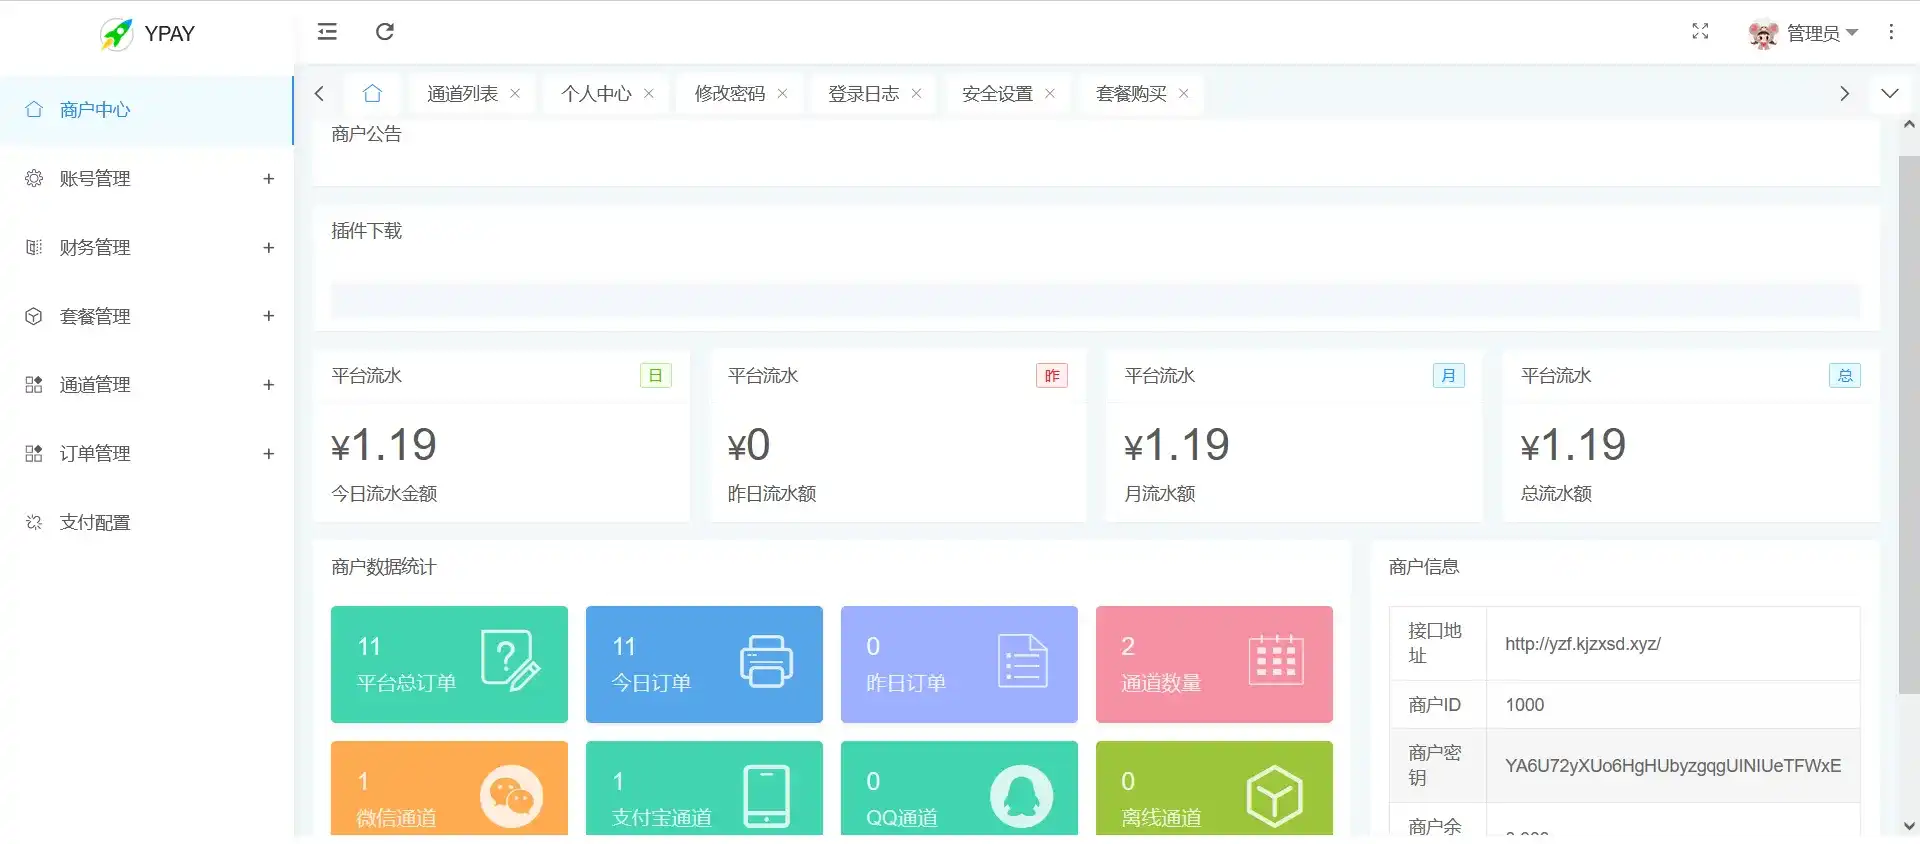Viewport: 1920px width, 844px height.
Task: Click the ¥0 昨日流水额 value
Action: point(749,445)
